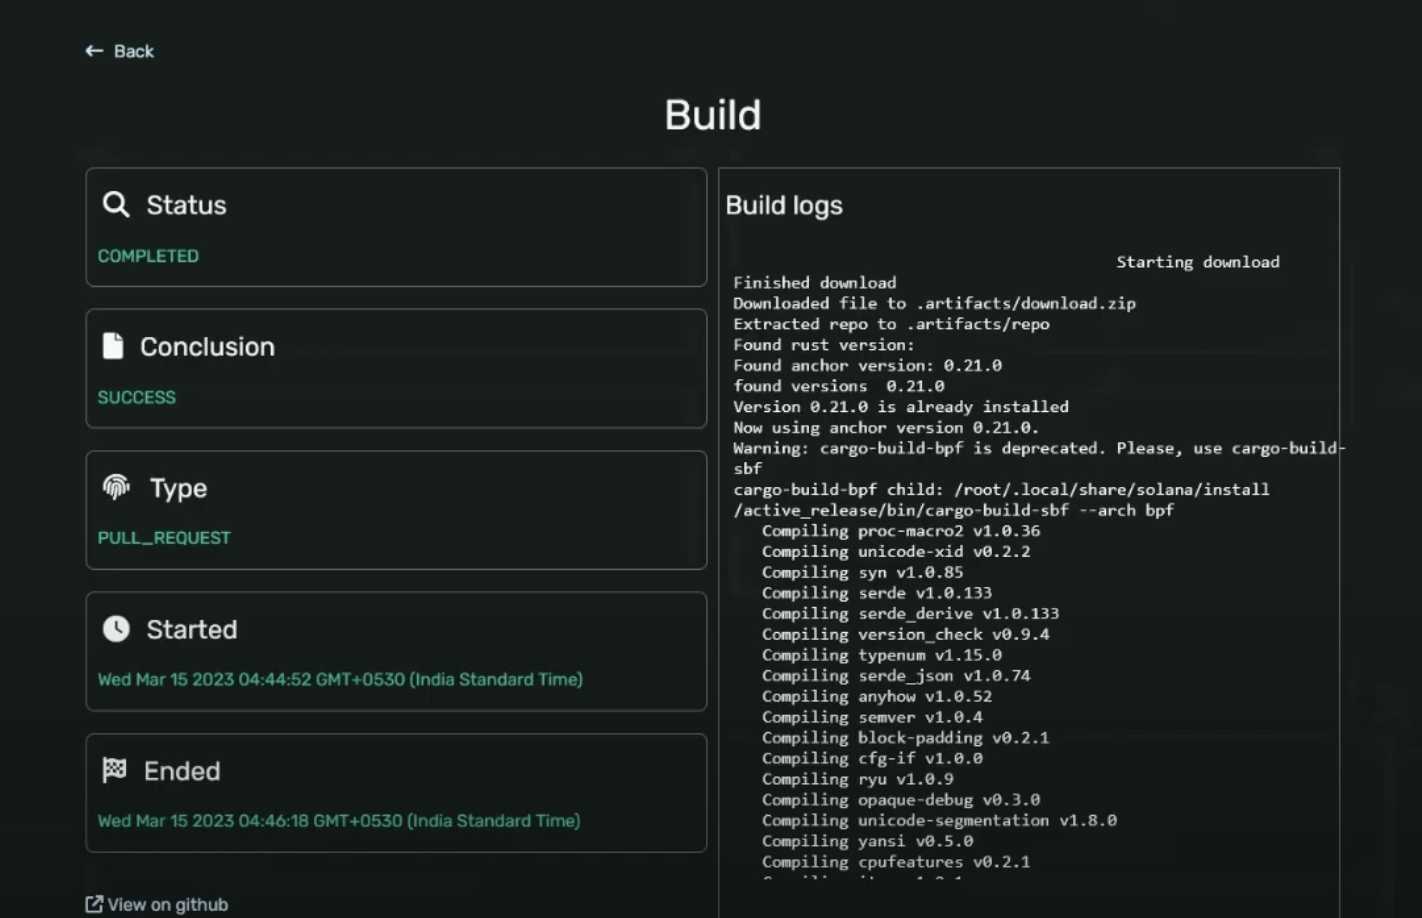Select the SUCCESS conclusion value

(136, 397)
